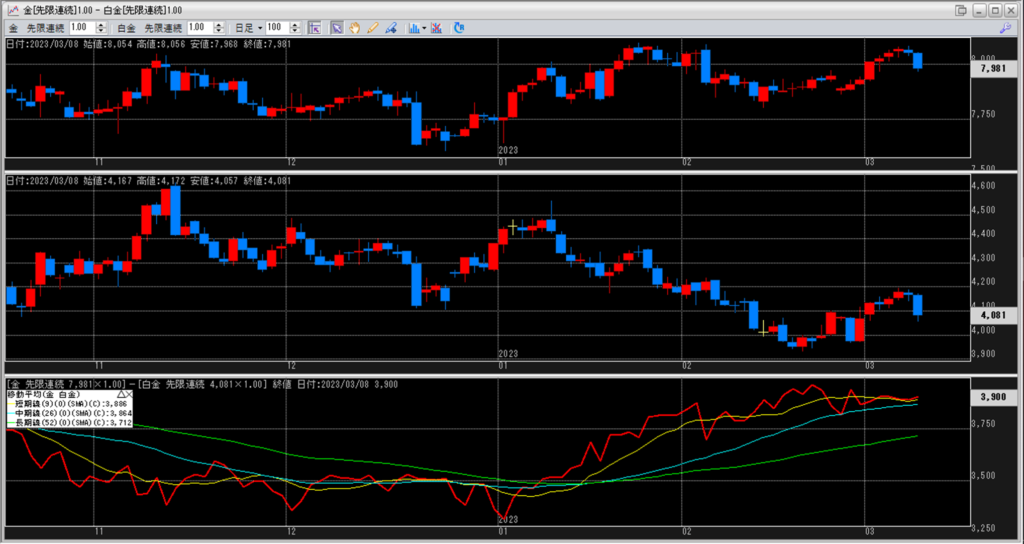This screenshot has height=544, width=1024.
Task: Expand the bar chart icon dropdown arrow
Action: tap(424, 27)
